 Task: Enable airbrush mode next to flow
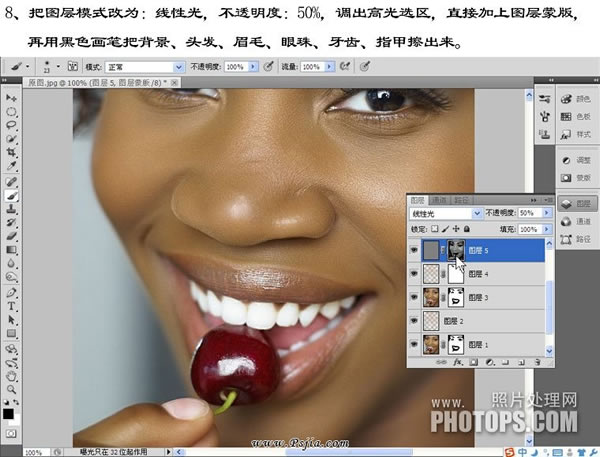tap(345, 67)
